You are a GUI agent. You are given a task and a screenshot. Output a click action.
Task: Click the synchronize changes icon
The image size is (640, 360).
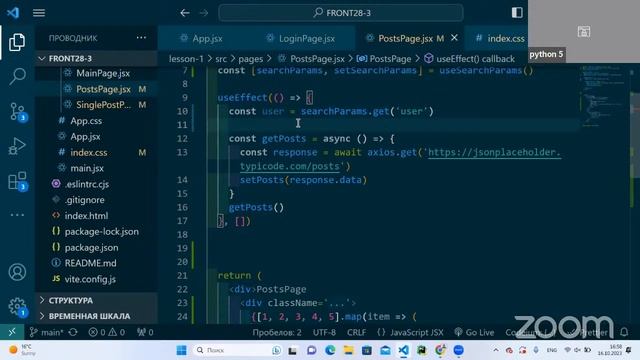click(x=73, y=332)
